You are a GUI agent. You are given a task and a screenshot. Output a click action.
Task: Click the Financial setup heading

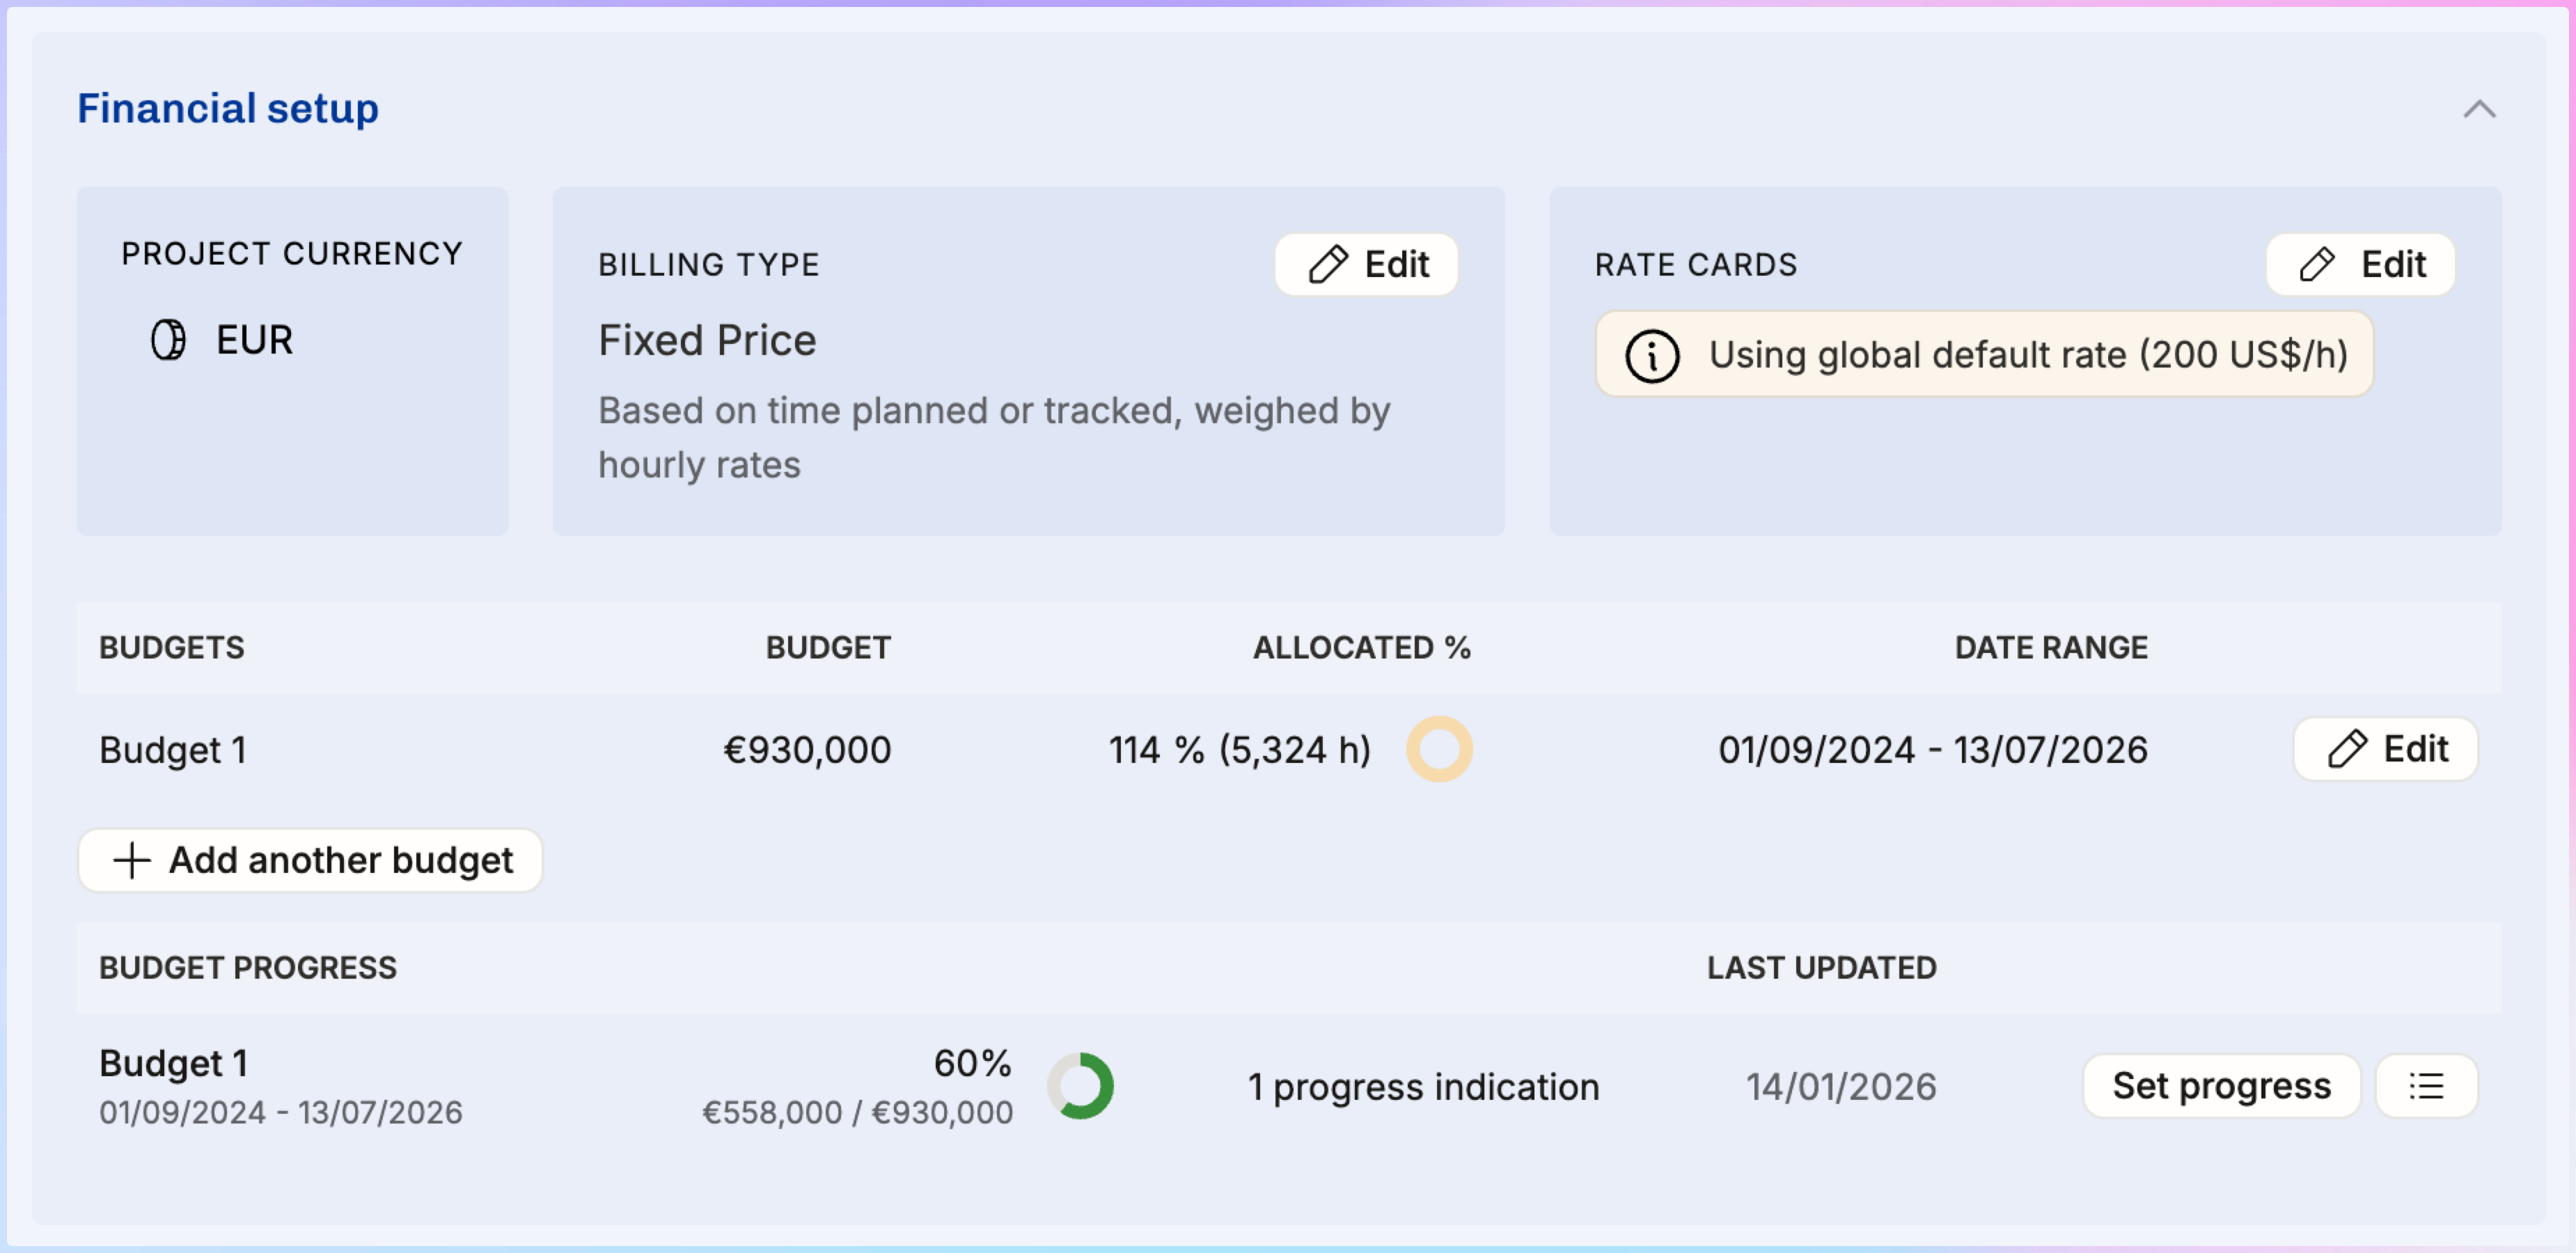pyautogui.click(x=228, y=108)
